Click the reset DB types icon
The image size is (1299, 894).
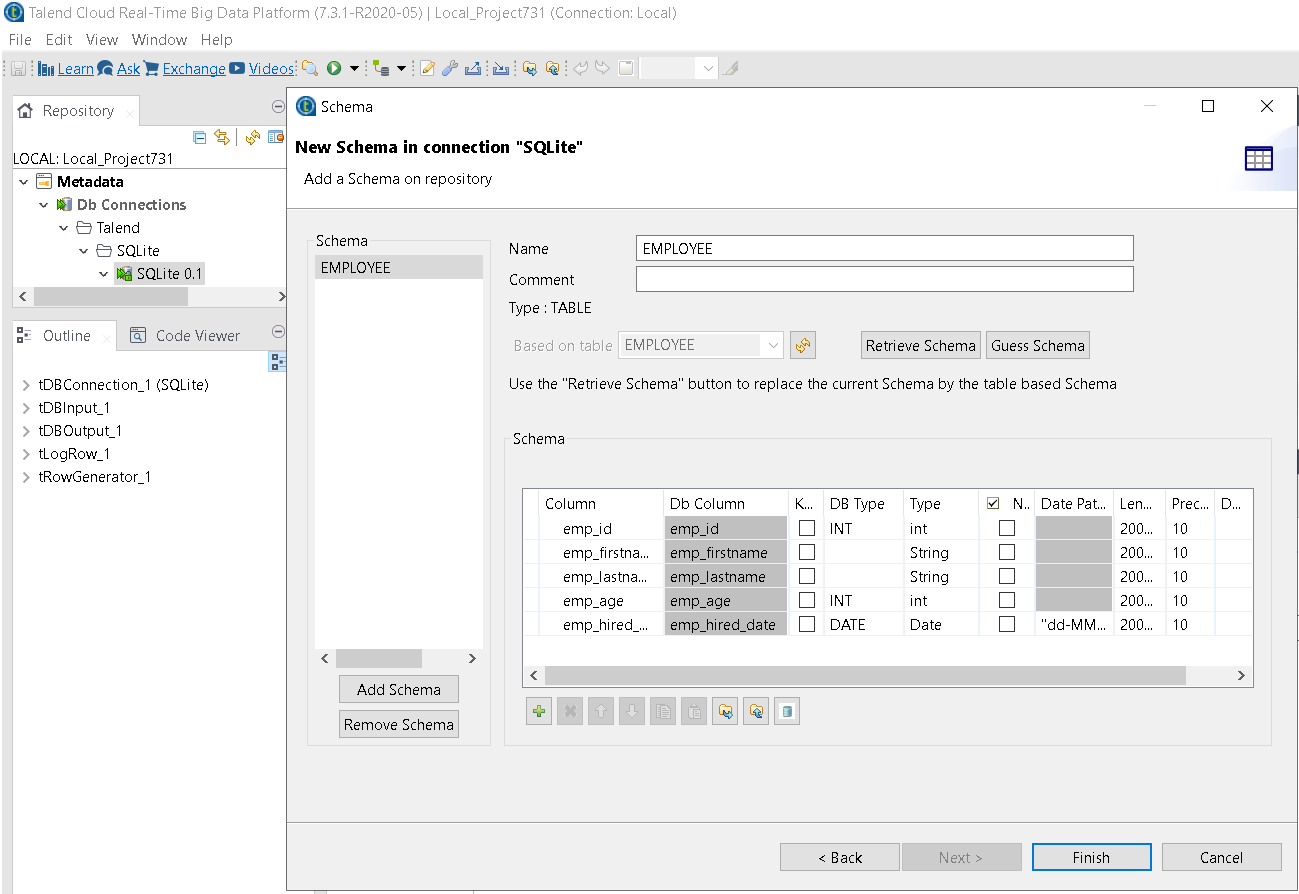click(787, 710)
